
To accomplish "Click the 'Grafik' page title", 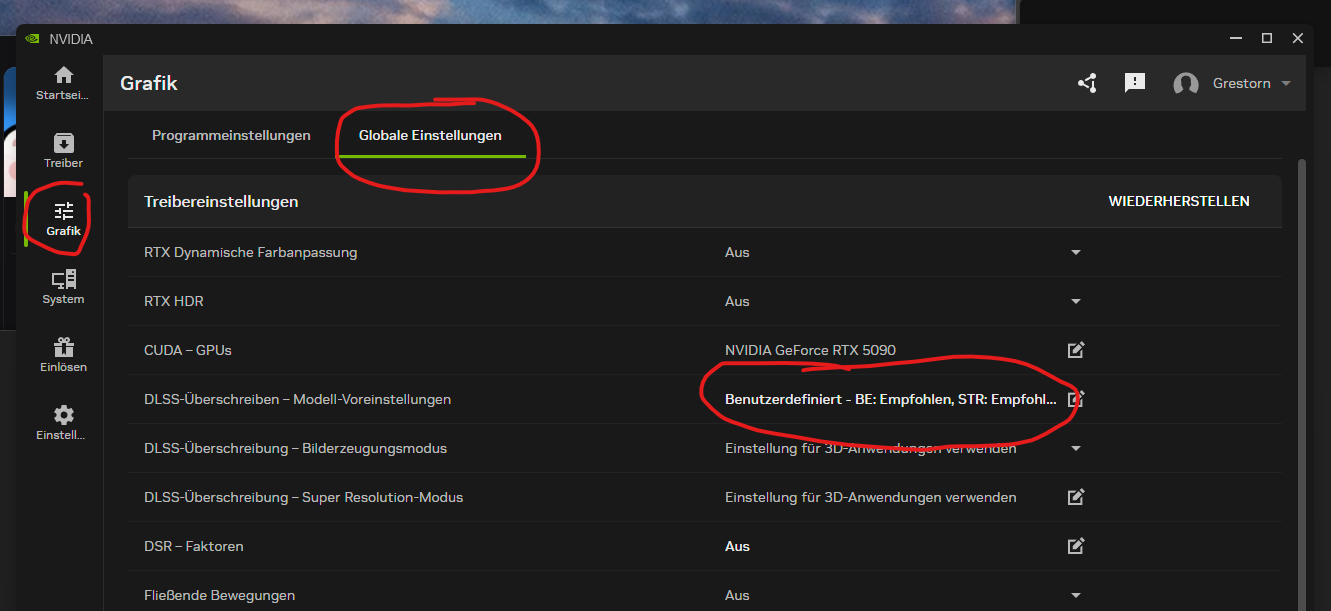I will click(x=148, y=83).
